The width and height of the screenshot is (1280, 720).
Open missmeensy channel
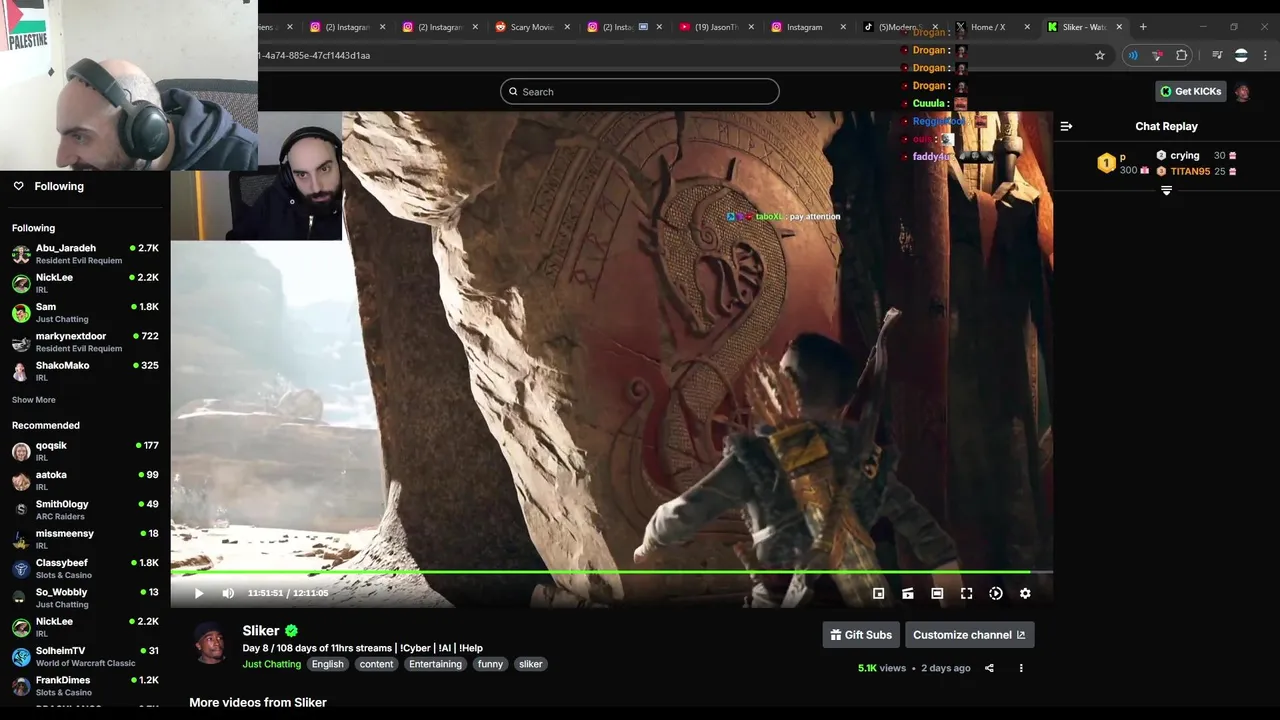[x=85, y=539]
